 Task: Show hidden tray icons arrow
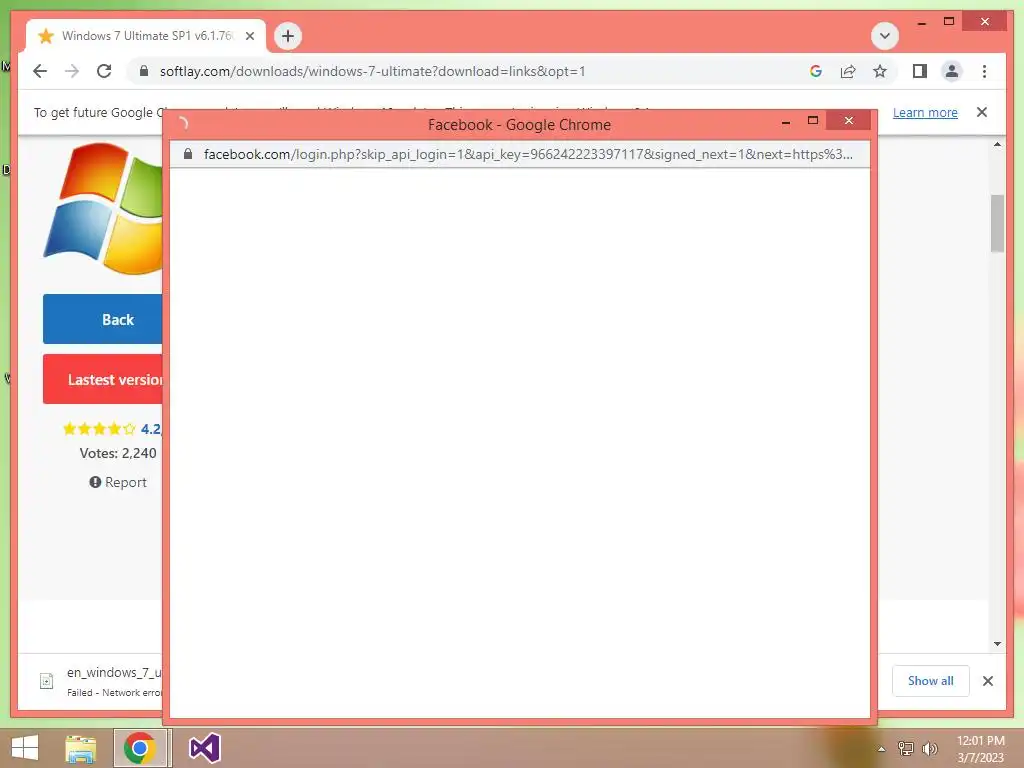coord(881,749)
